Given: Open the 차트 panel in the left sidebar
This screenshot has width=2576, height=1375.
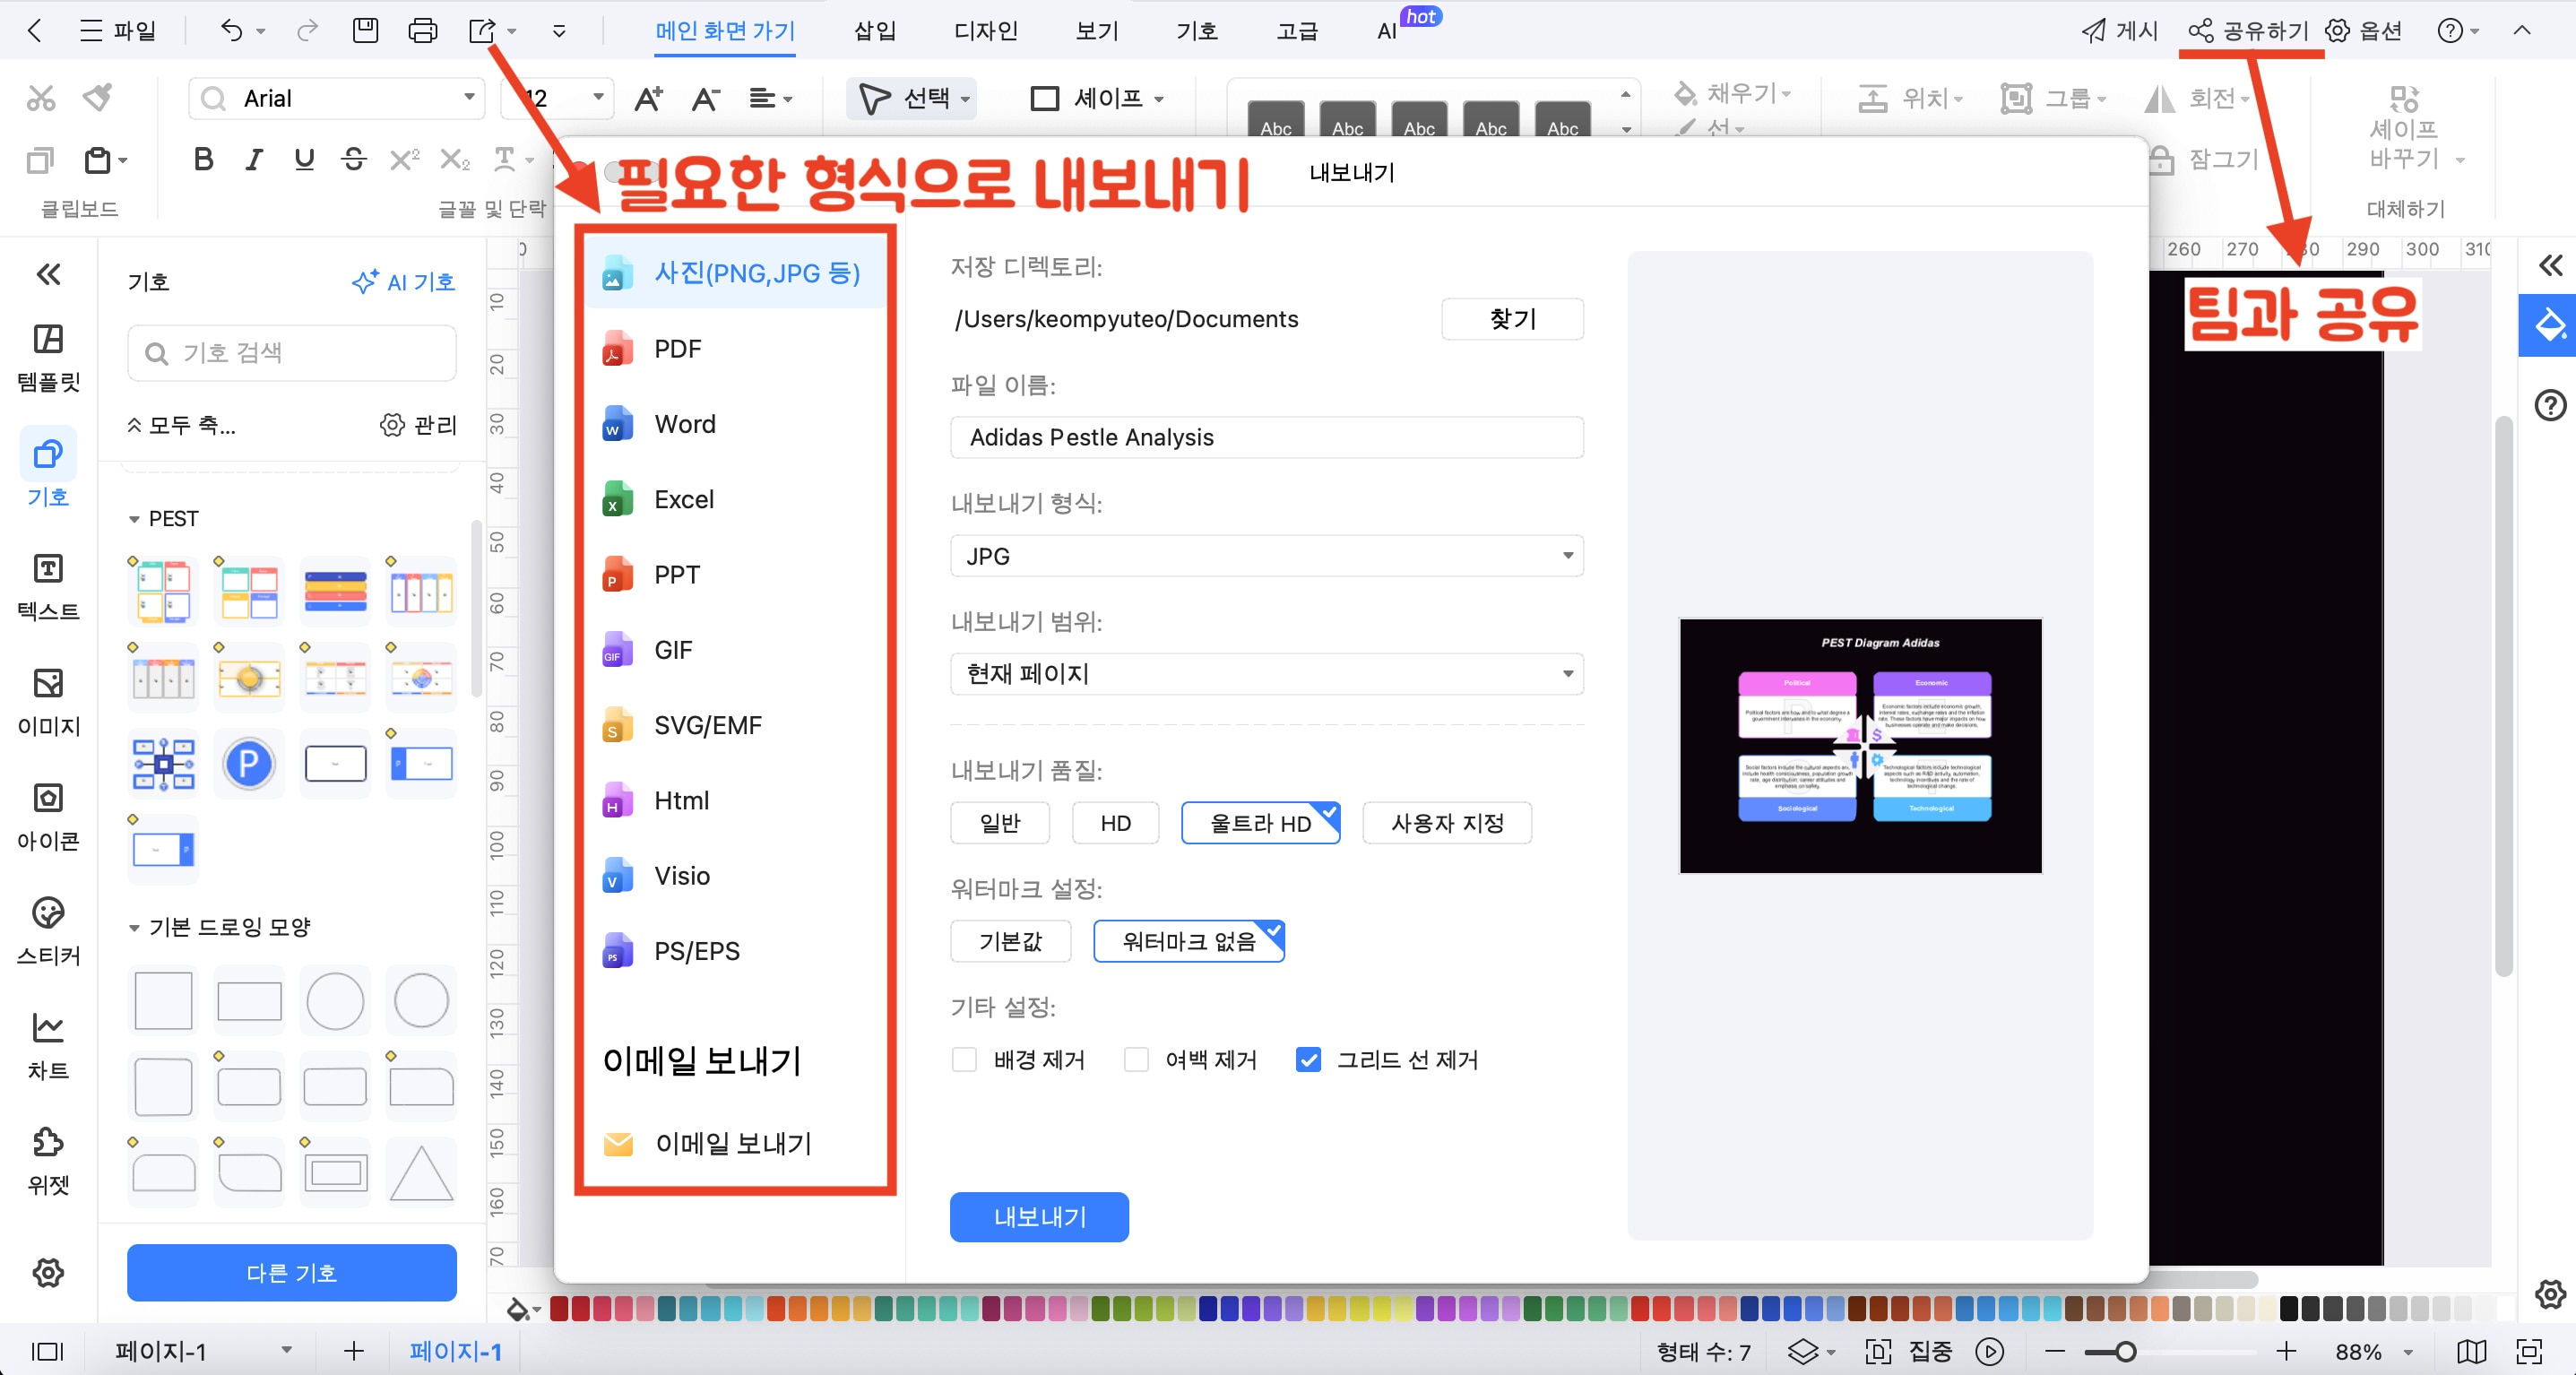Looking at the screenshot, I should tap(47, 1045).
